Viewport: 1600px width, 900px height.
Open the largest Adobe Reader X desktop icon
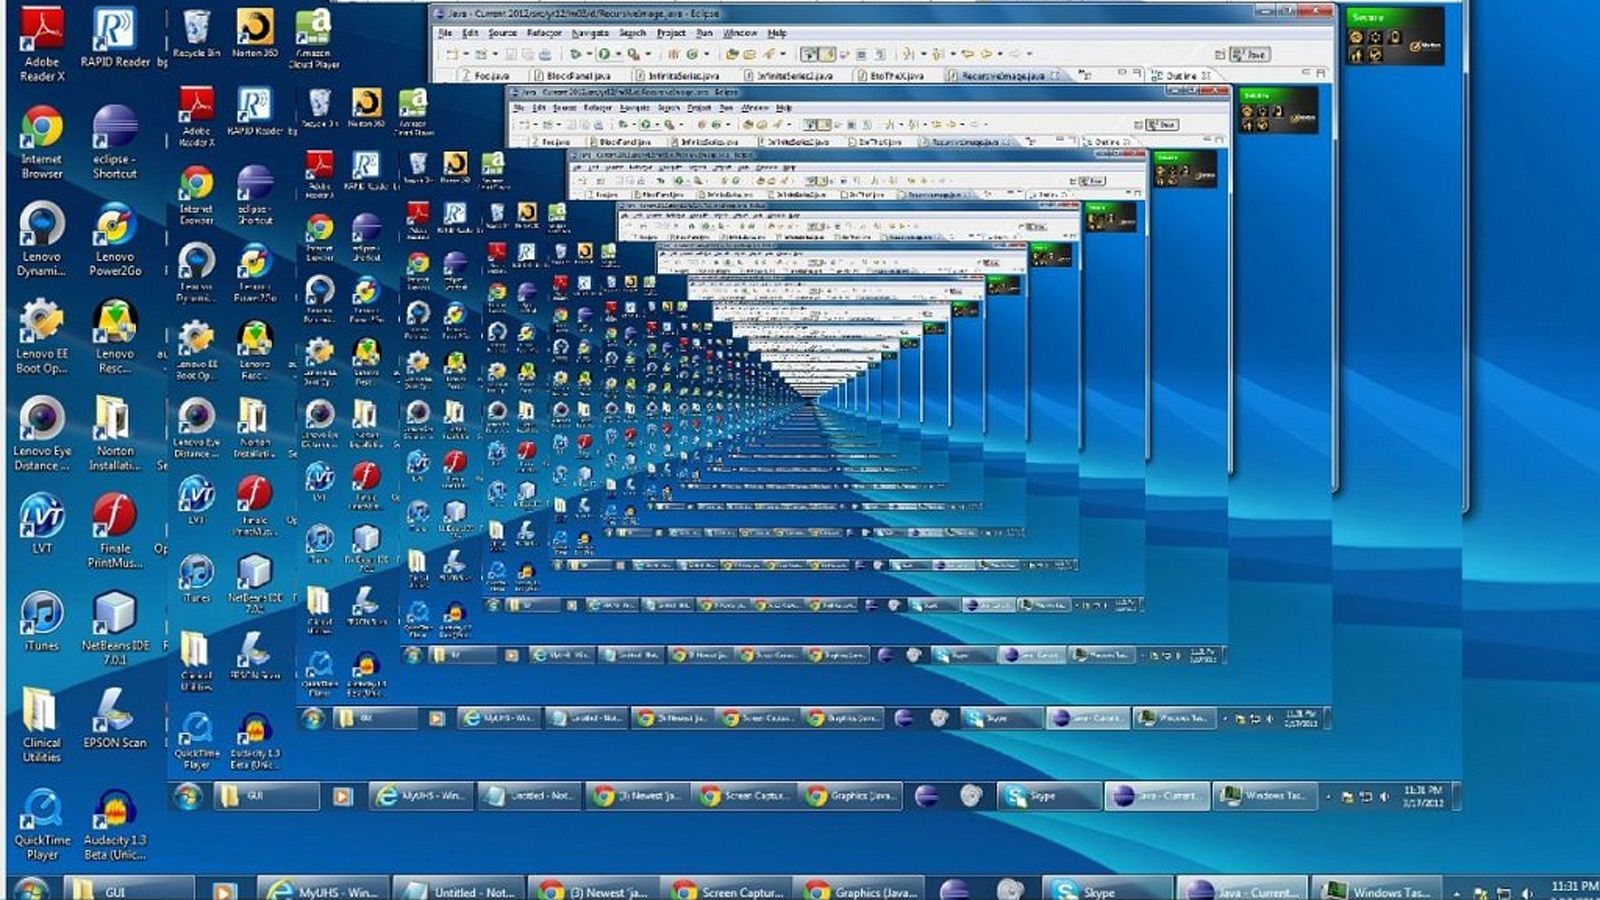pyautogui.click(x=42, y=32)
